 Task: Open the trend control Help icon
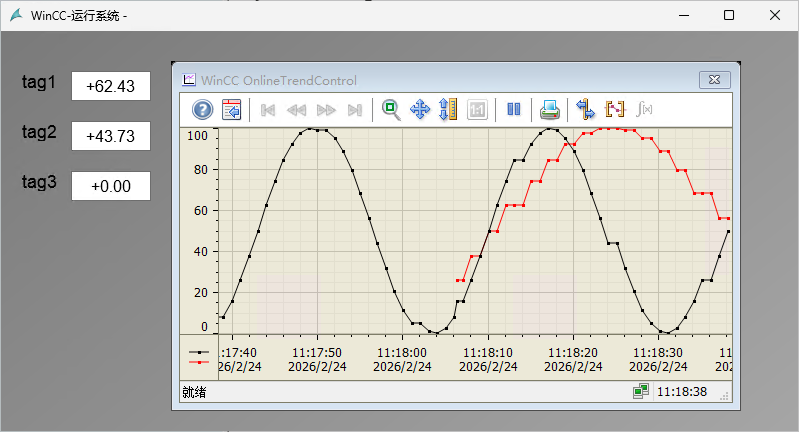pos(203,110)
